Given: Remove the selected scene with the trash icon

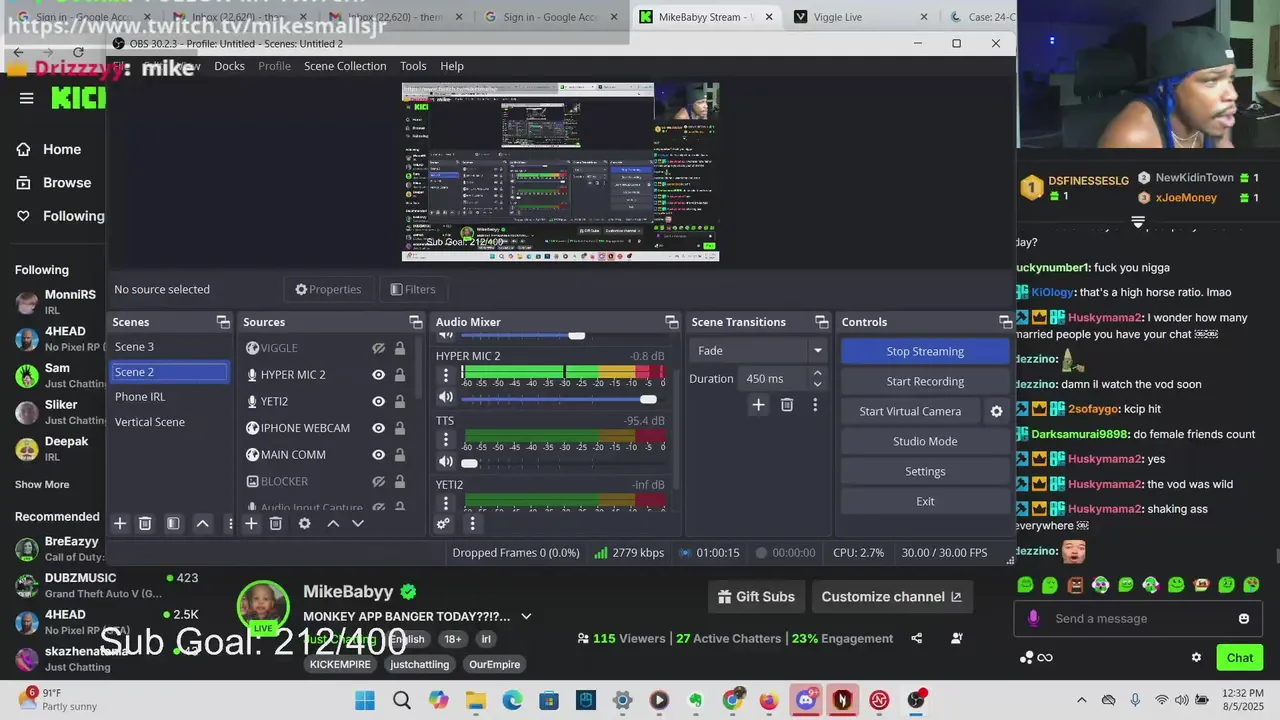Looking at the screenshot, I should point(145,523).
